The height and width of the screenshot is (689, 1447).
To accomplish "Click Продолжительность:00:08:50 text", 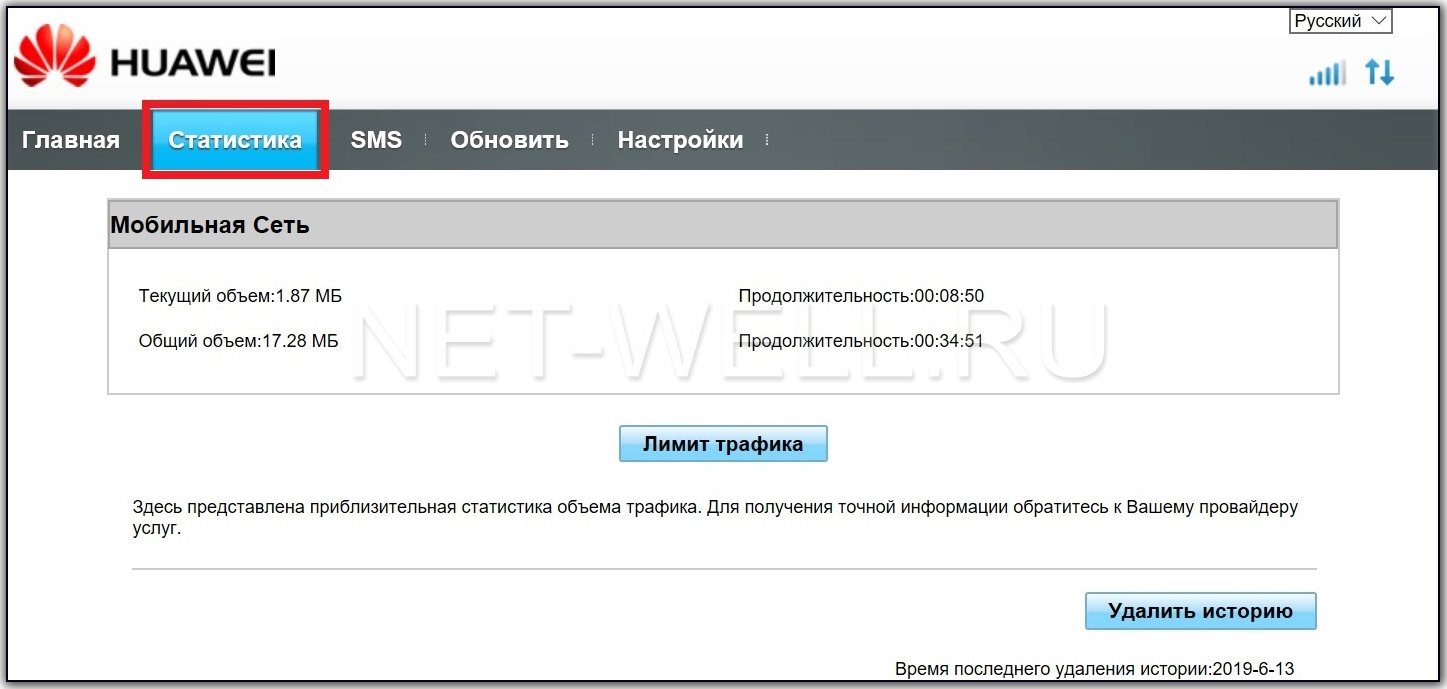I will tap(861, 296).
